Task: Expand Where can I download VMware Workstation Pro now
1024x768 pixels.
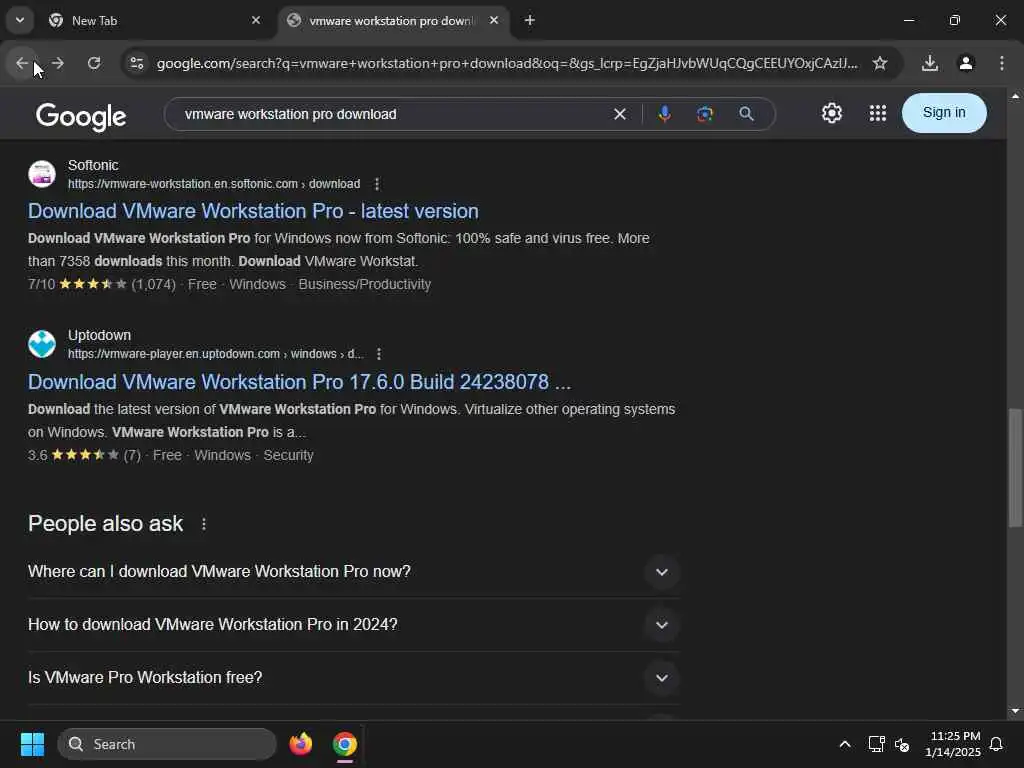Action: pos(353,571)
